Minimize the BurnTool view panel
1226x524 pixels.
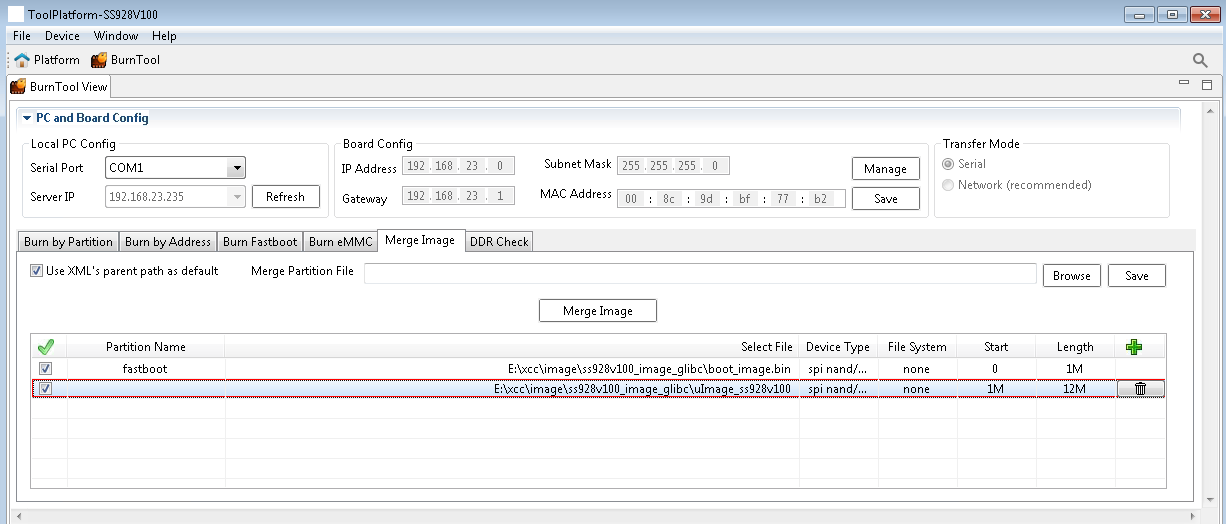click(1184, 84)
